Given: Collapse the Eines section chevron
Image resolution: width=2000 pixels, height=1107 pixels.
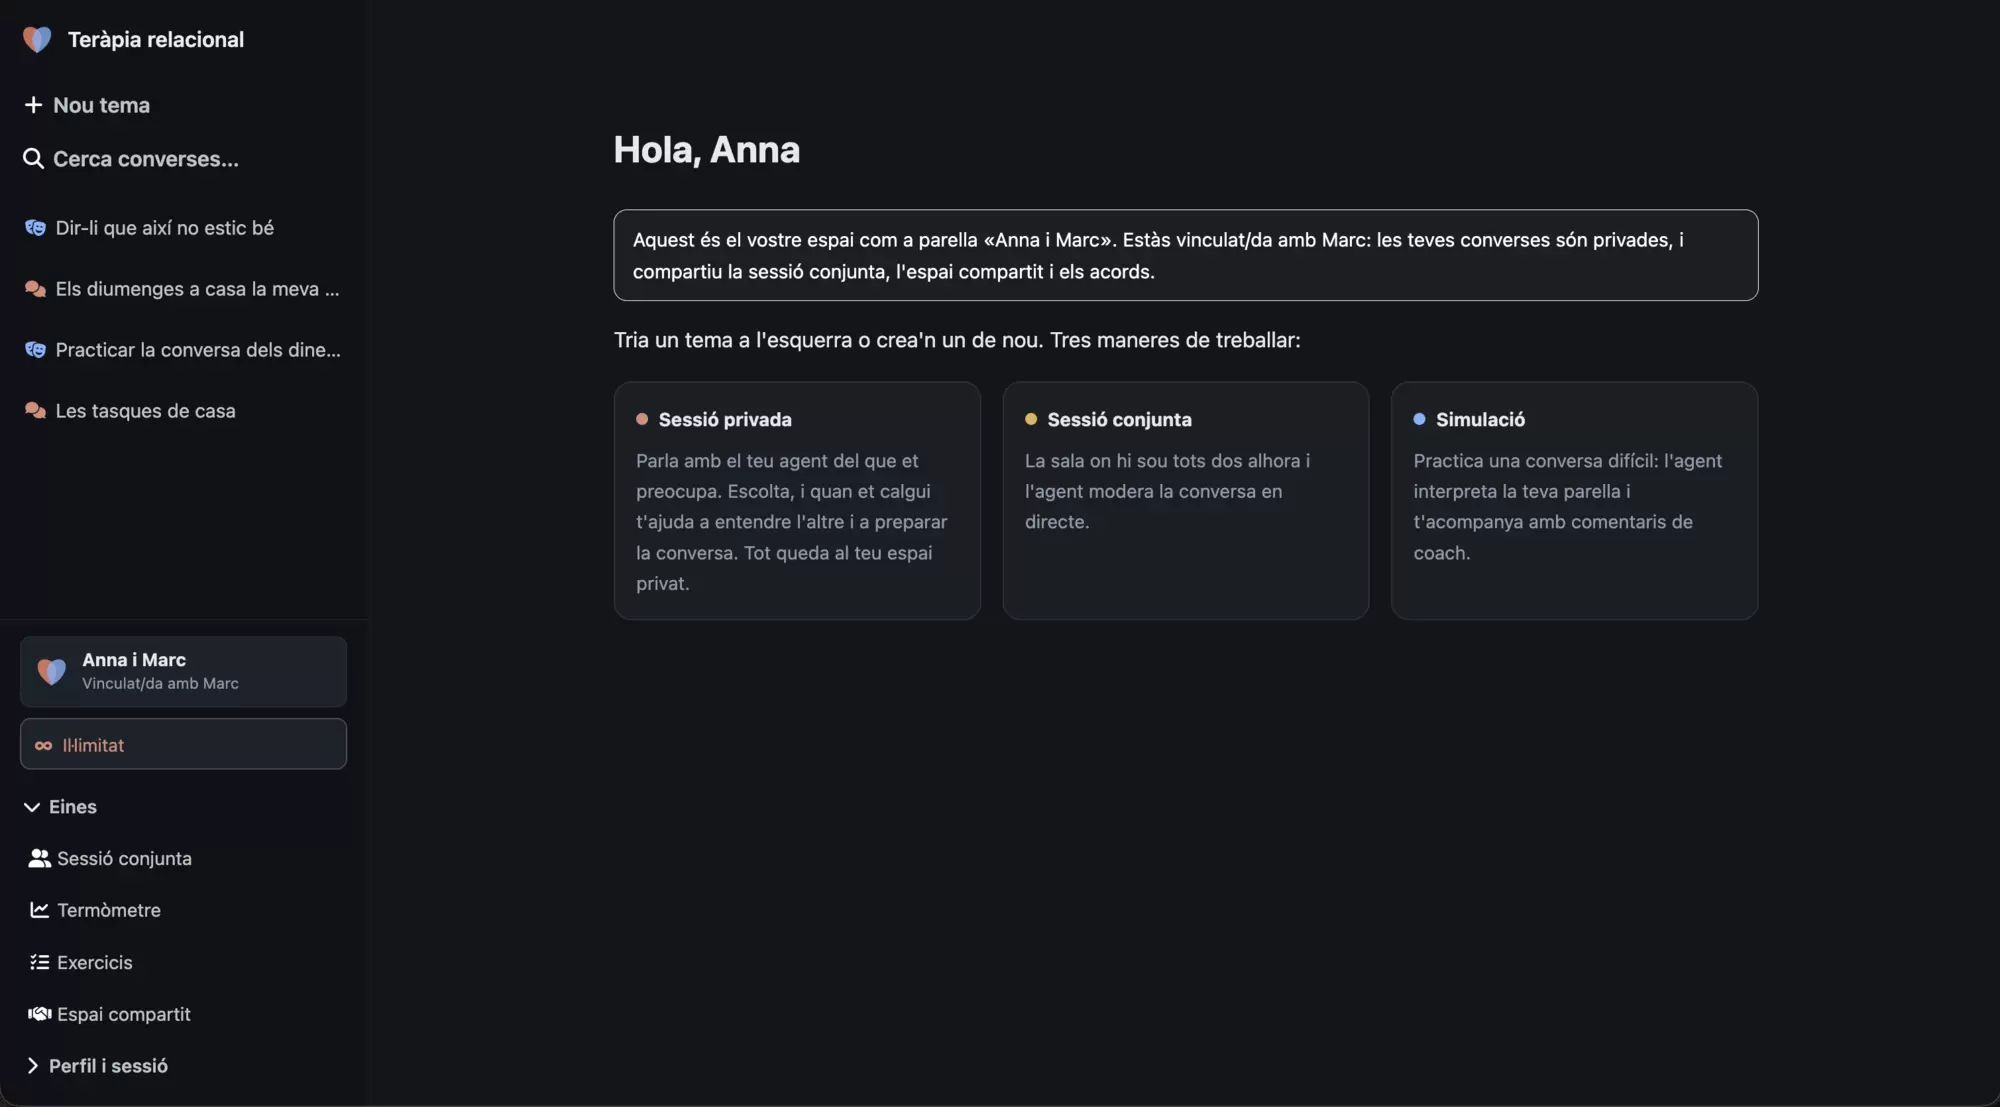Looking at the screenshot, I should 32,807.
